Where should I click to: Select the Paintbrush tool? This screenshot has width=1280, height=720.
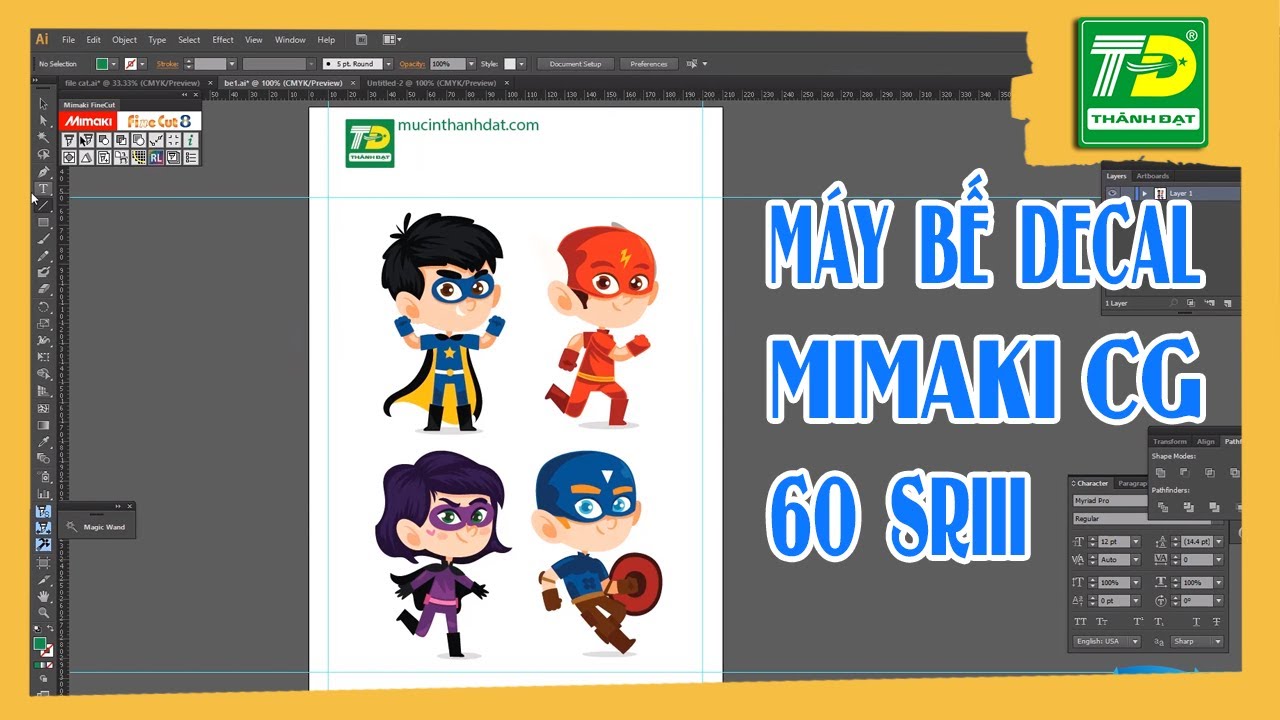(x=43, y=238)
